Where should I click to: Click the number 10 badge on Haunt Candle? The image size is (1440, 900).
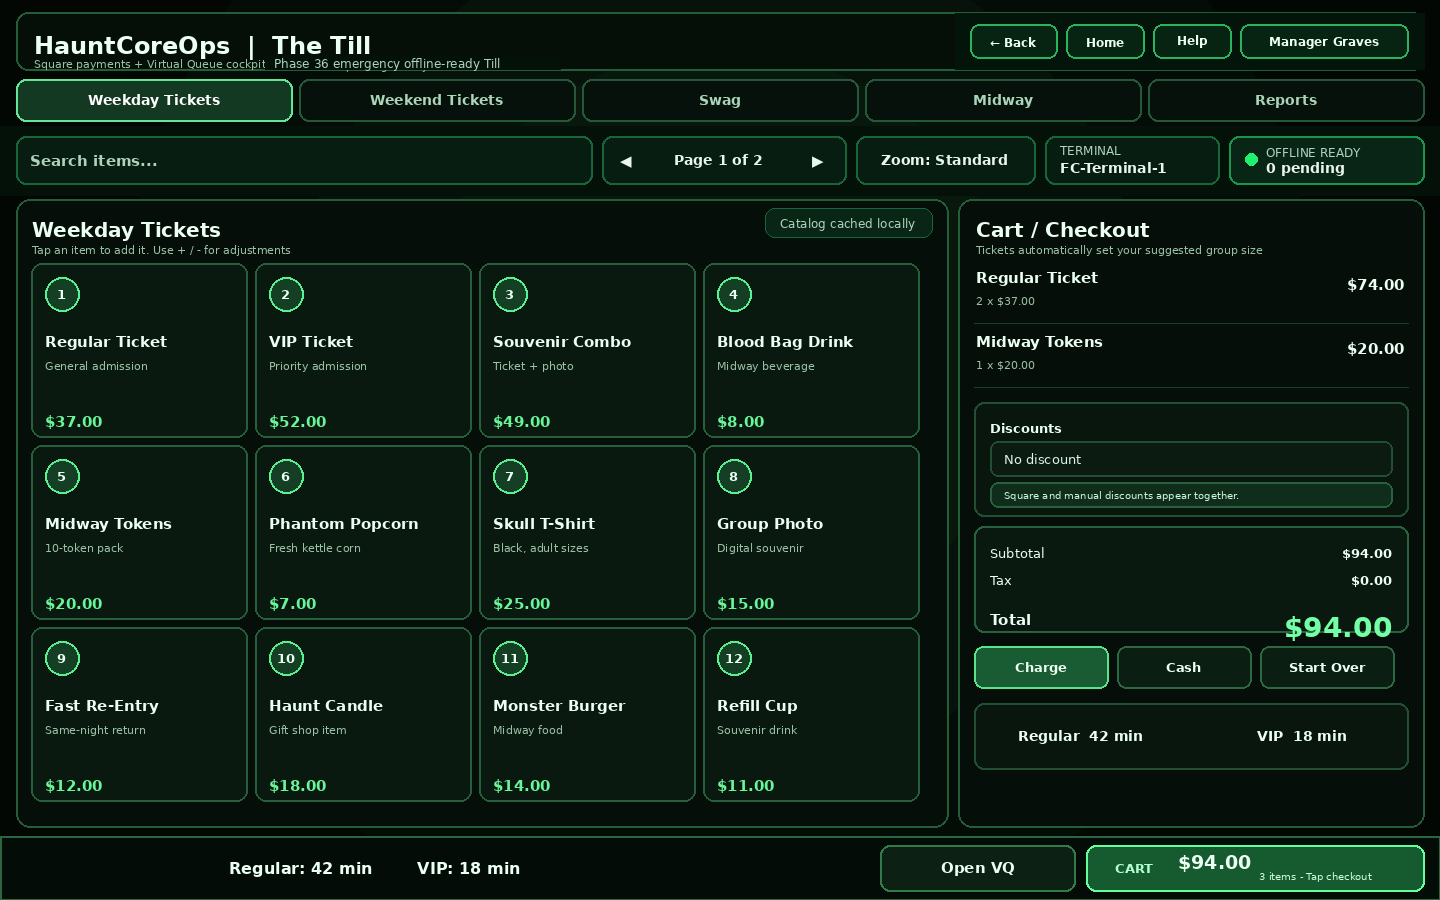pos(286,659)
